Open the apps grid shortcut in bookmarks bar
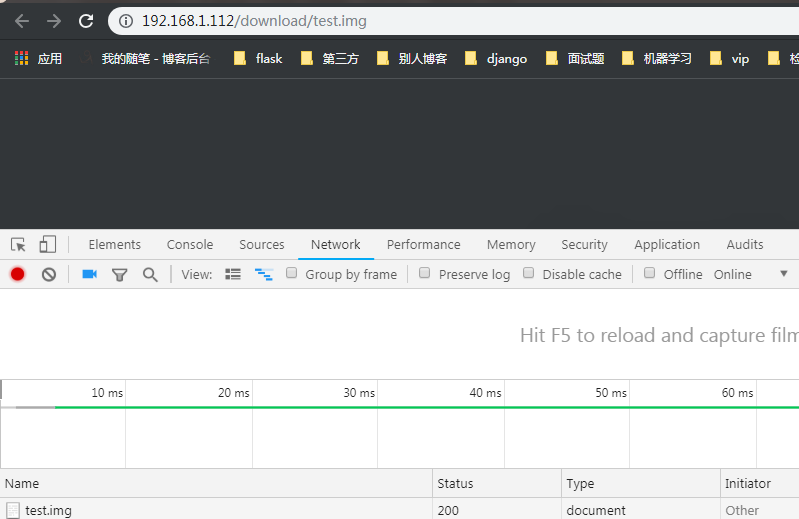799x519 pixels. pyautogui.click(x=38, y=59)
